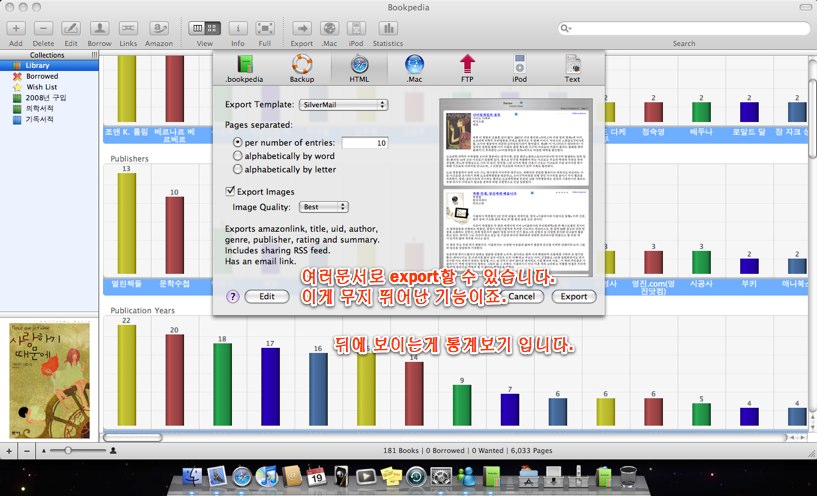Click the 문학수첩 publisher label

tap(175, 284)
